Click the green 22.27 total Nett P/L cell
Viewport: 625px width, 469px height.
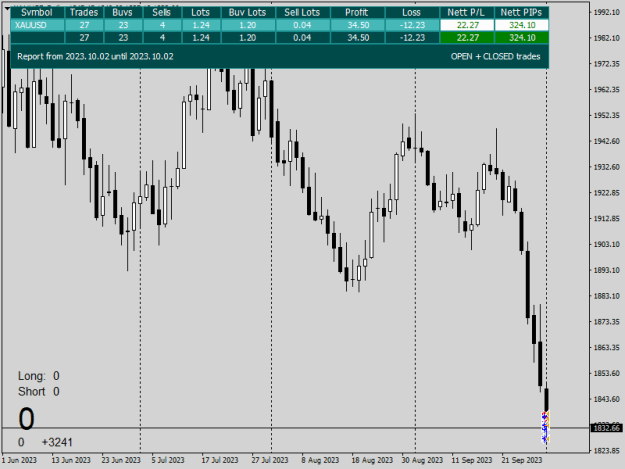[467, 38]
